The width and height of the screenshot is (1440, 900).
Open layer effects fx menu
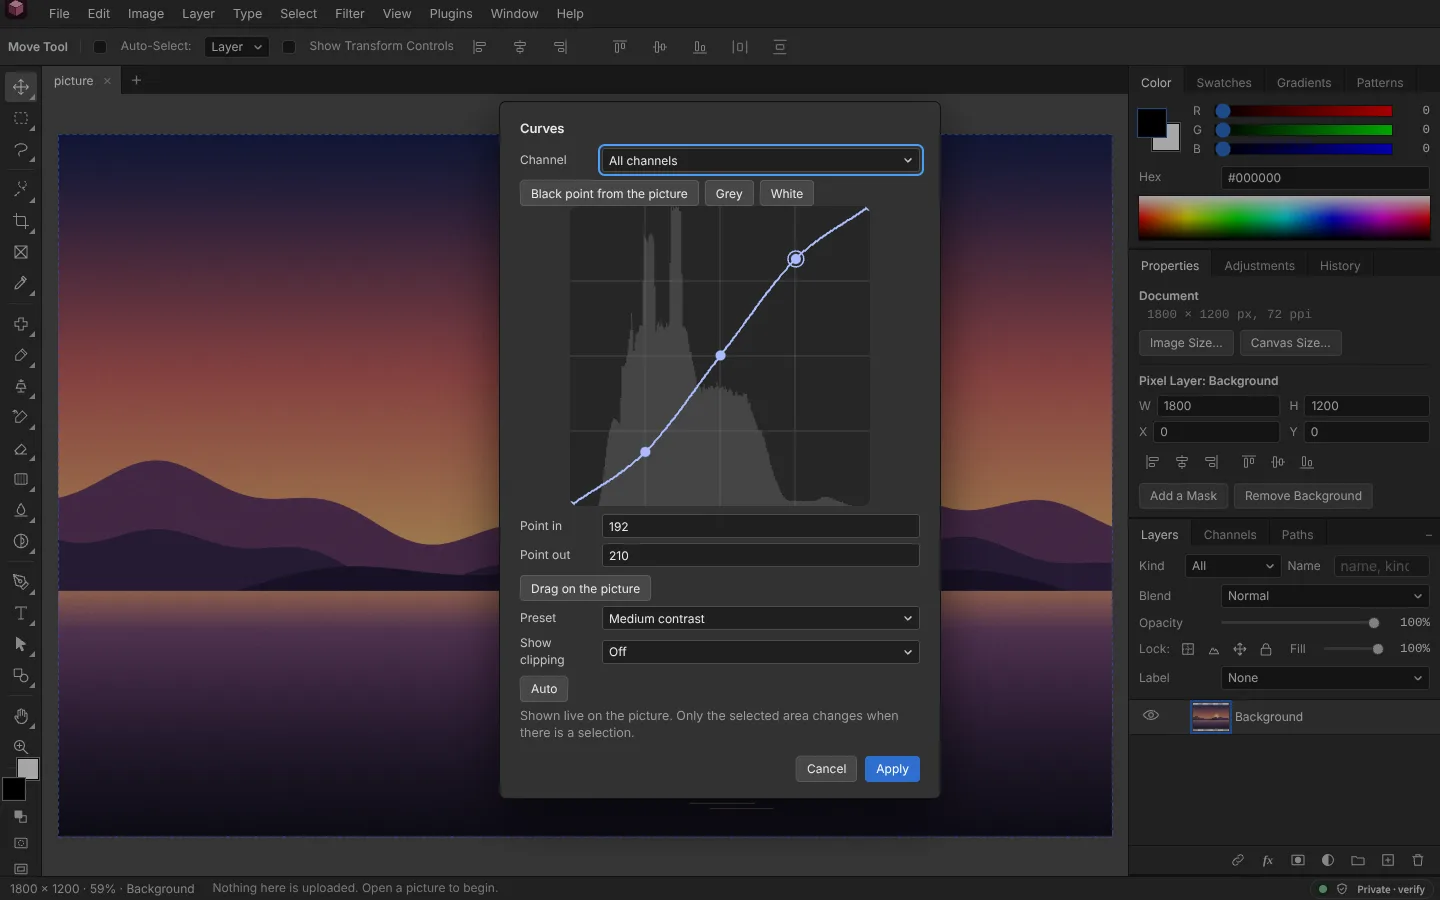pyautogui.click(x=1268, y=860)
